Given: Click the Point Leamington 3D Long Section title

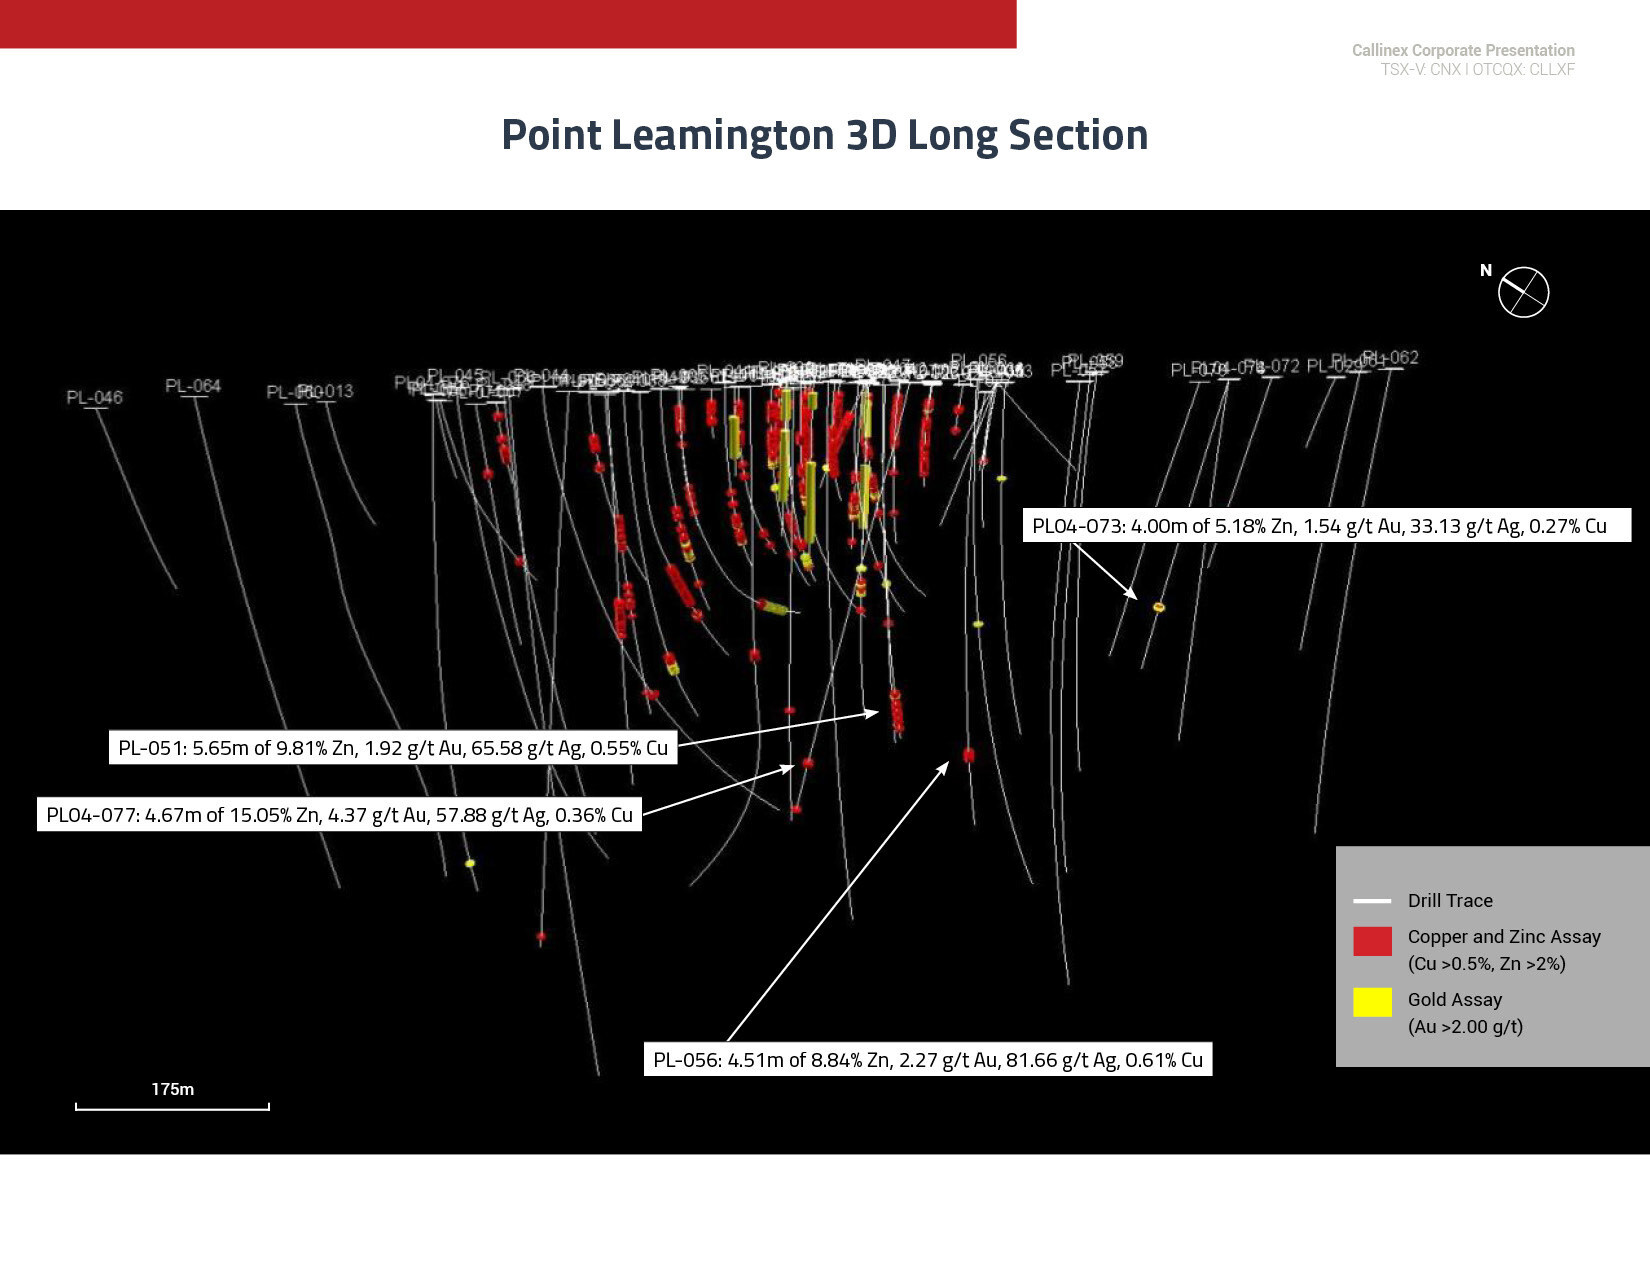Looking at the screenshot, I should click(824, 135).
